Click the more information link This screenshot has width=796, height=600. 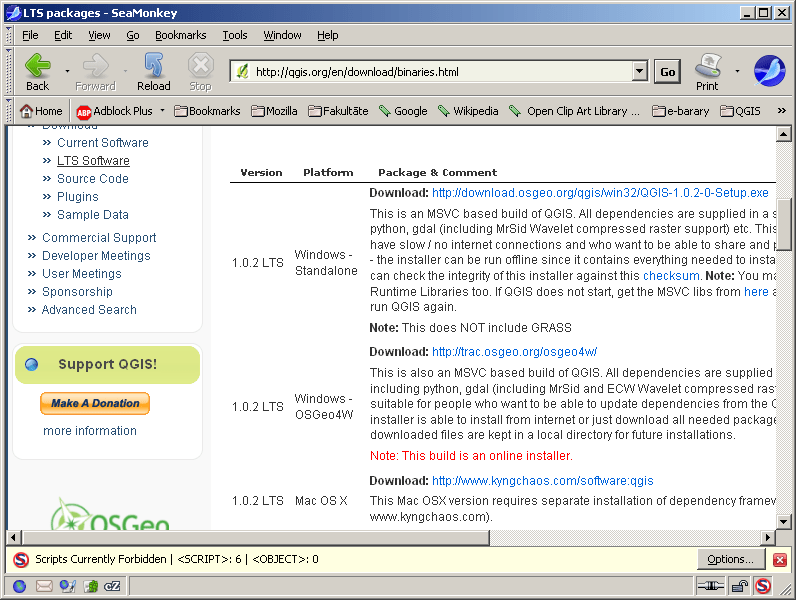click(90, 431)
